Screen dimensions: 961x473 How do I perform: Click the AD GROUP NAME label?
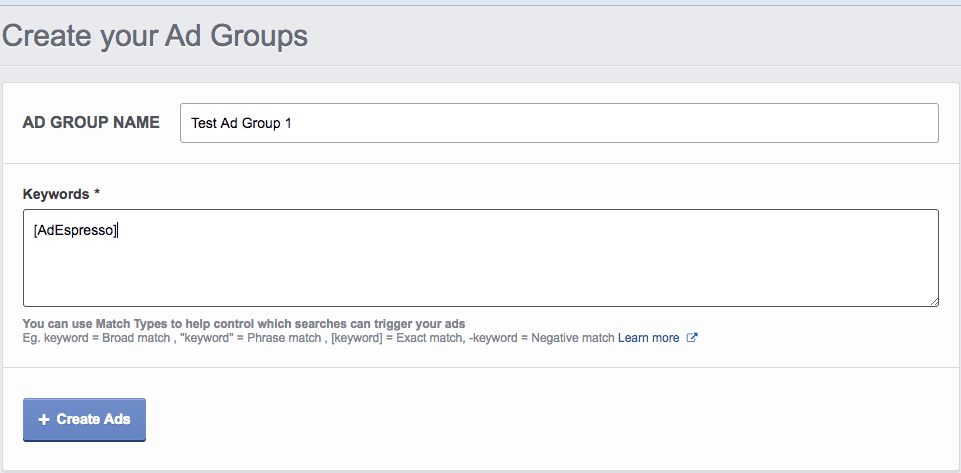pos(91,122)
